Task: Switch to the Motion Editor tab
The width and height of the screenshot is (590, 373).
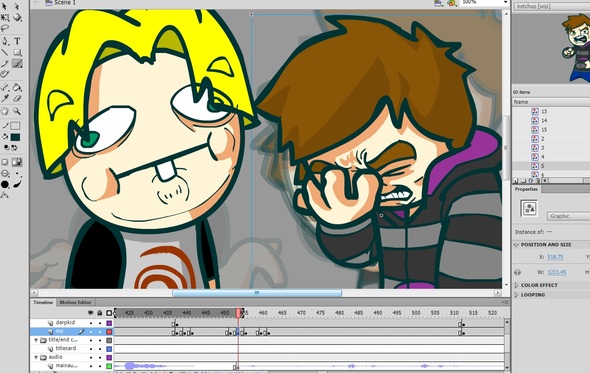Action: (75, 302)
